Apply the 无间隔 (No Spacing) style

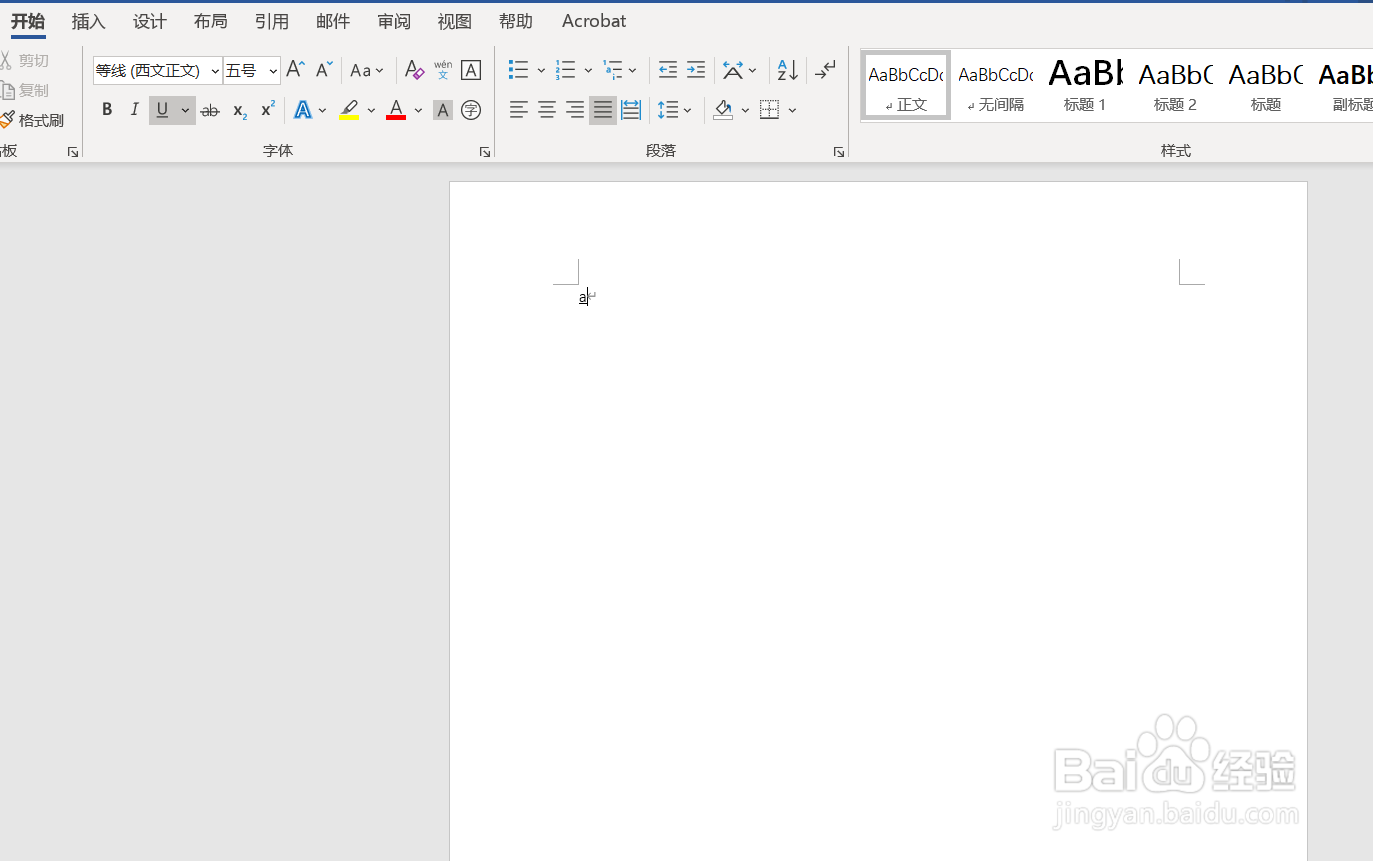click(x=996, y=86)
